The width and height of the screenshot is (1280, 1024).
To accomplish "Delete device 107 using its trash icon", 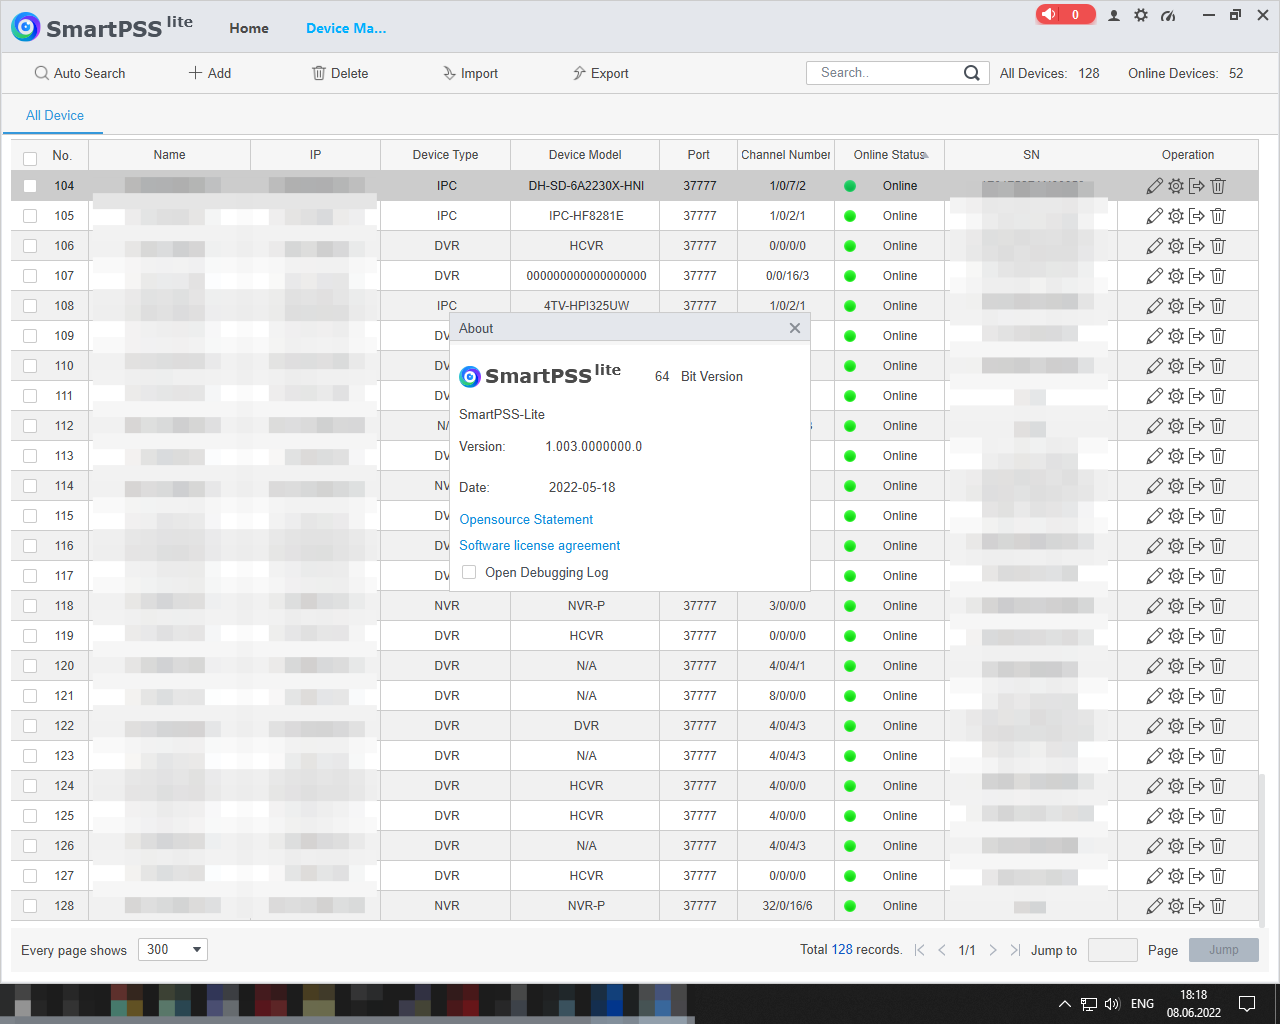I will click(x=1218, y=276).
